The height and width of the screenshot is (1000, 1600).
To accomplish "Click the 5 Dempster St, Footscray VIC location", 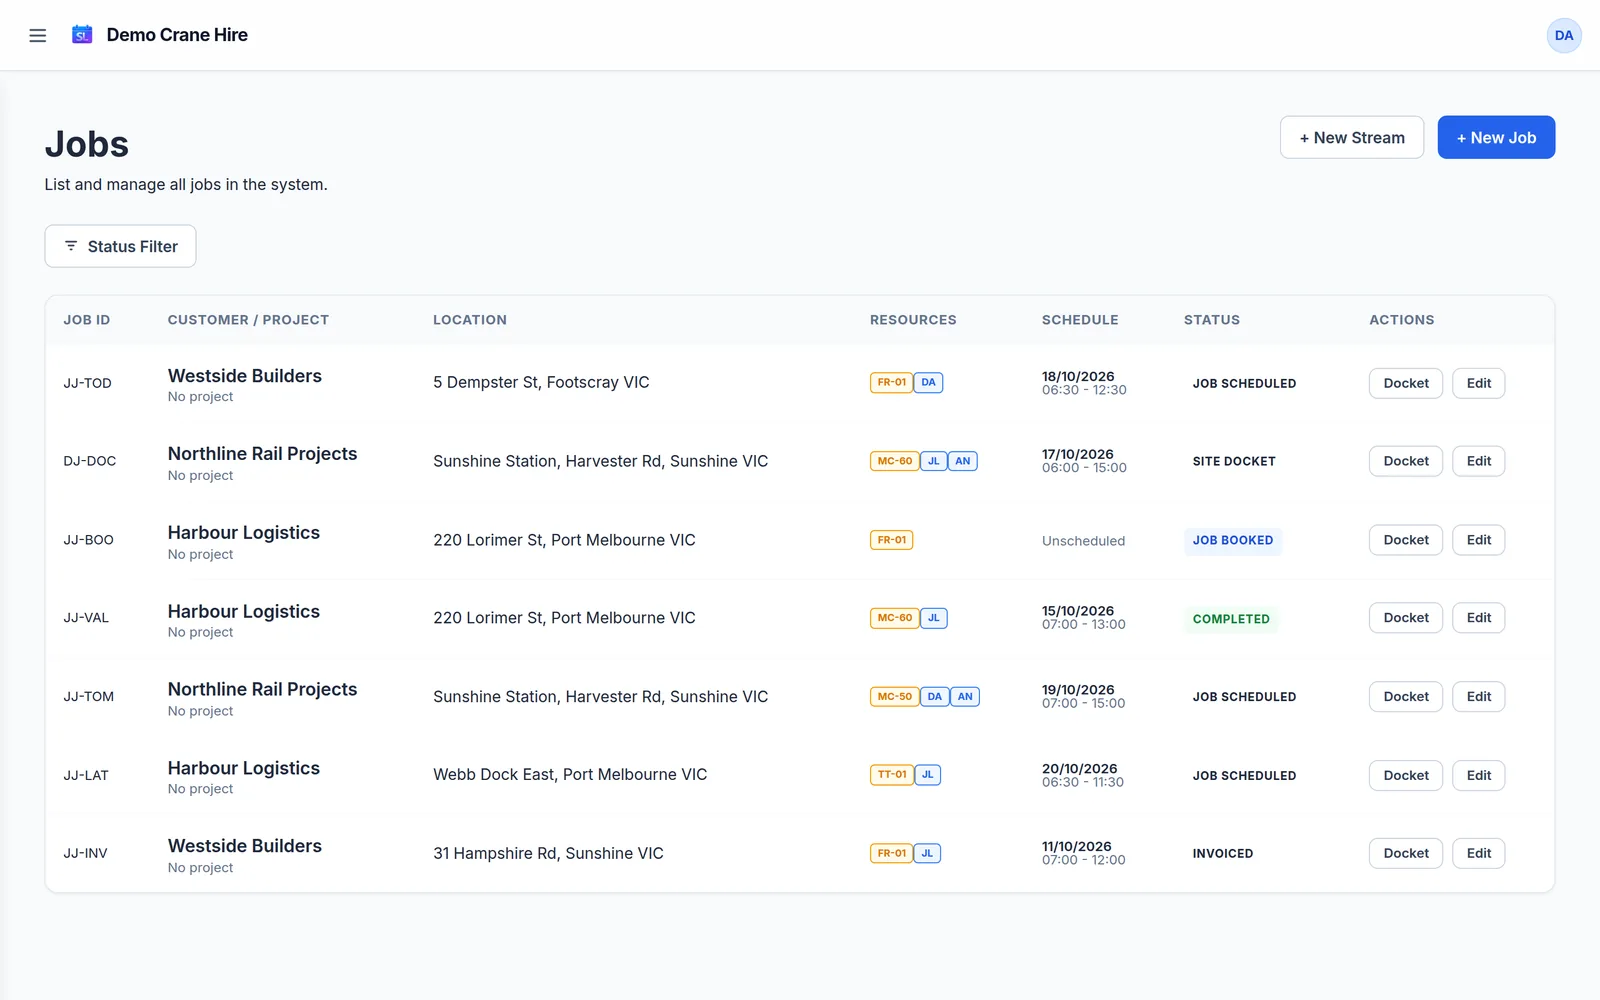I will 541,382.
